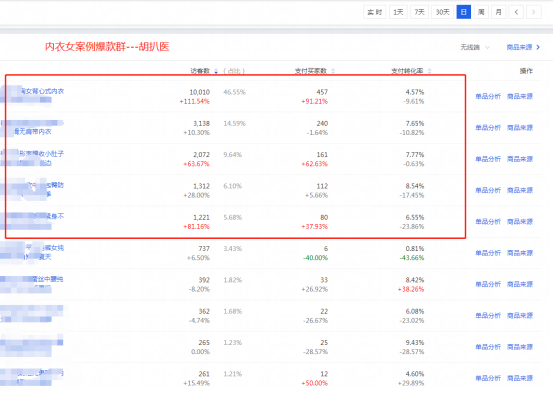Click the +63.67% visitor change value
Screen dimensions: 553x397
tap(196, 164)
